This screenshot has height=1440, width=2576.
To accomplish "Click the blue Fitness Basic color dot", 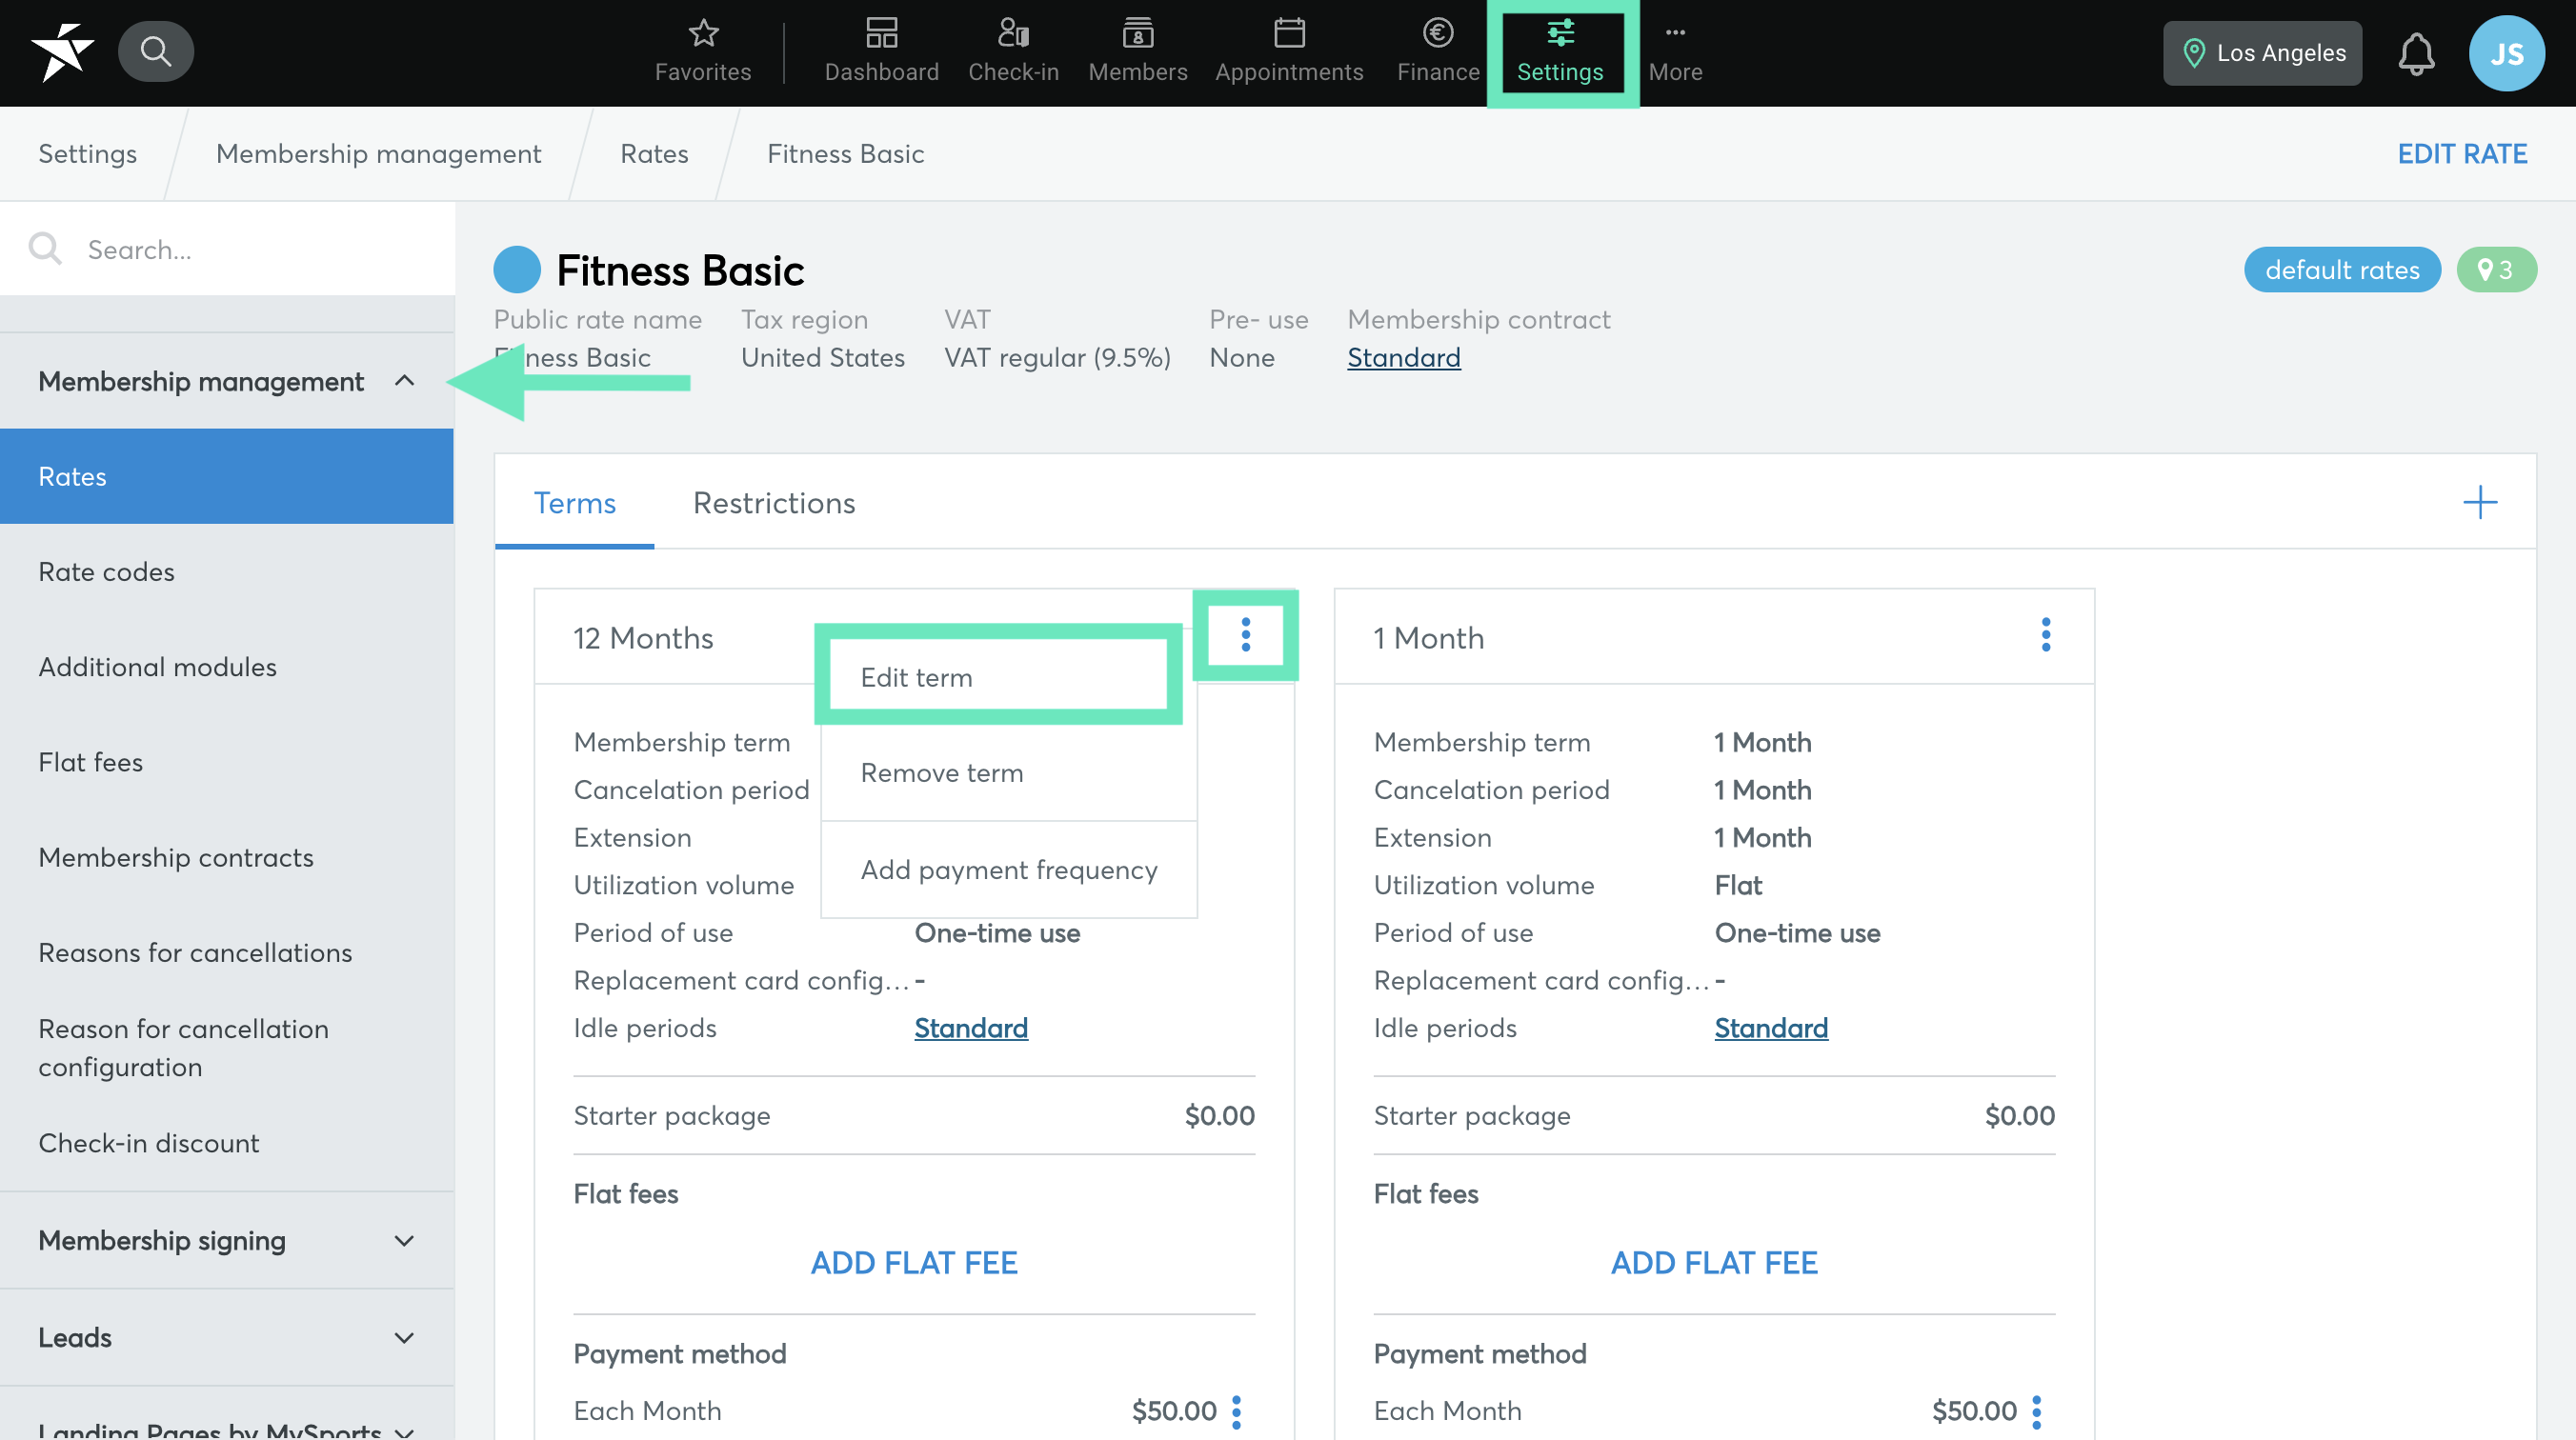I will coord(517,270).
